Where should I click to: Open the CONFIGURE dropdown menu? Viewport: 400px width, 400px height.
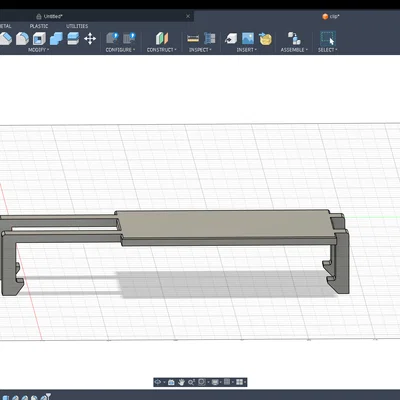pos(120,50)
